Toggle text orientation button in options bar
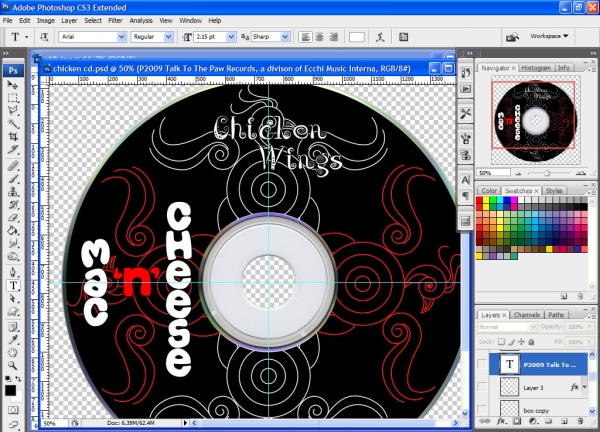600x432 pixels. click(44, 37)
